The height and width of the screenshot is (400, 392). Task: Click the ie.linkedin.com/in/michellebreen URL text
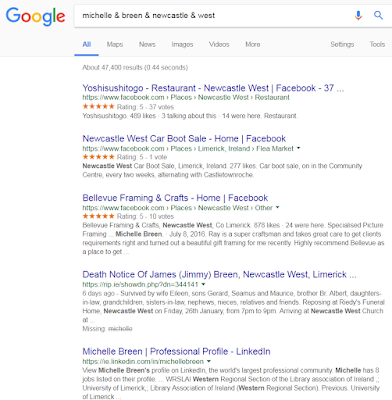pyautogui.click(x=143, y=361)
